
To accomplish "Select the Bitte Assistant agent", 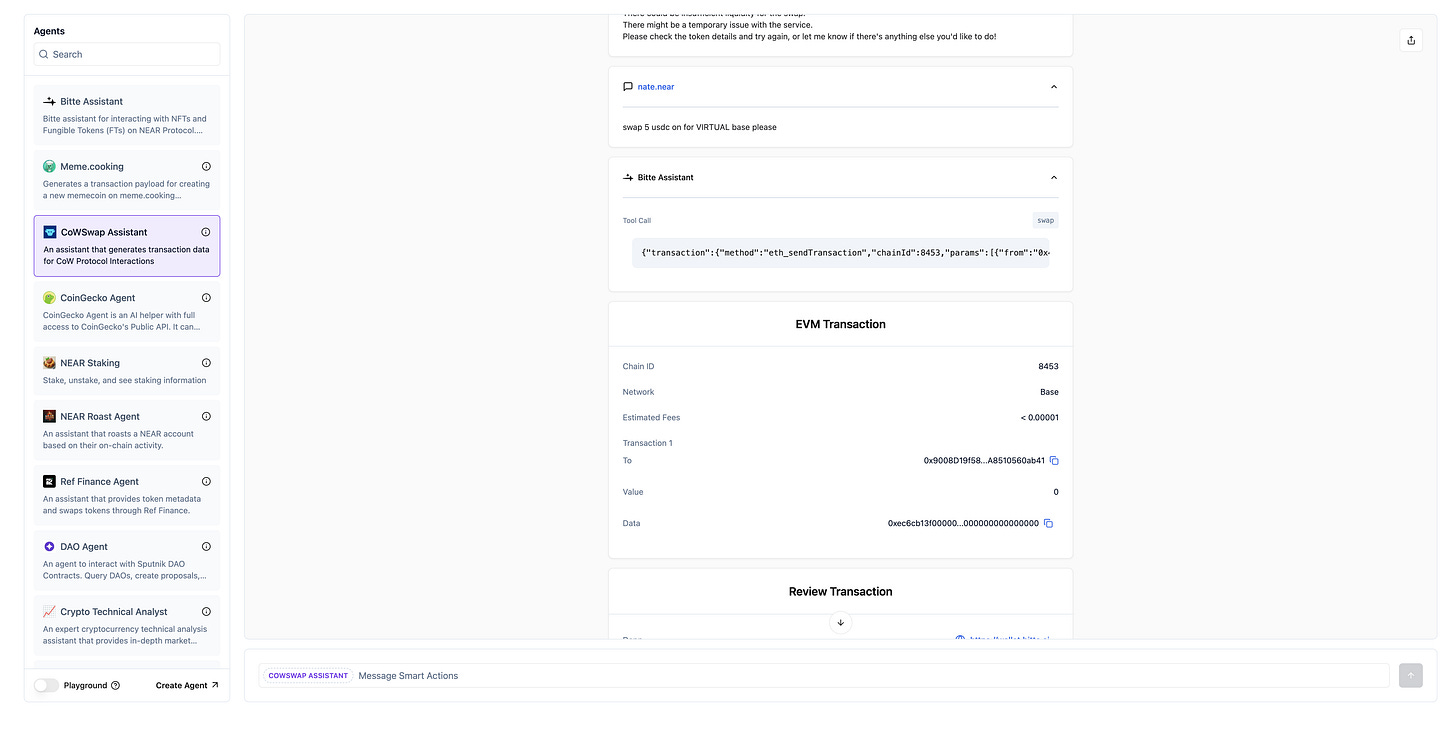I will 127,115.
